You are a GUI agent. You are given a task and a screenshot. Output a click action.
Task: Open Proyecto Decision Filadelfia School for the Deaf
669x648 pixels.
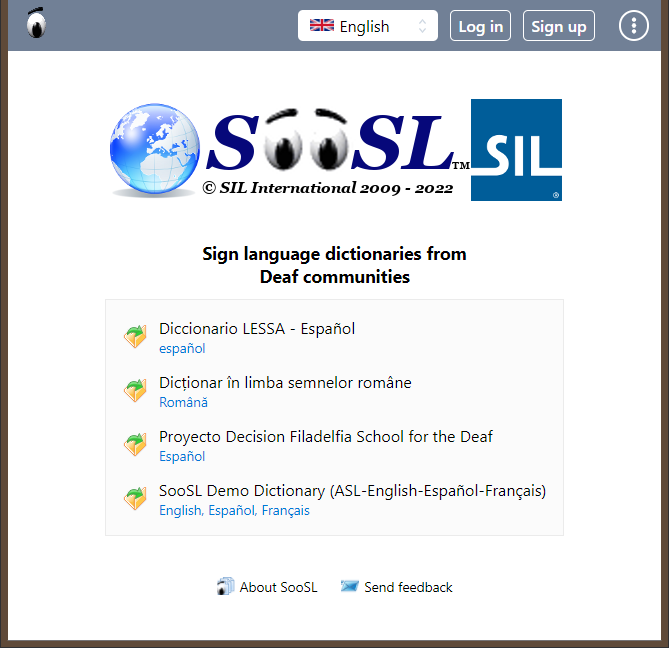point(326,437)
